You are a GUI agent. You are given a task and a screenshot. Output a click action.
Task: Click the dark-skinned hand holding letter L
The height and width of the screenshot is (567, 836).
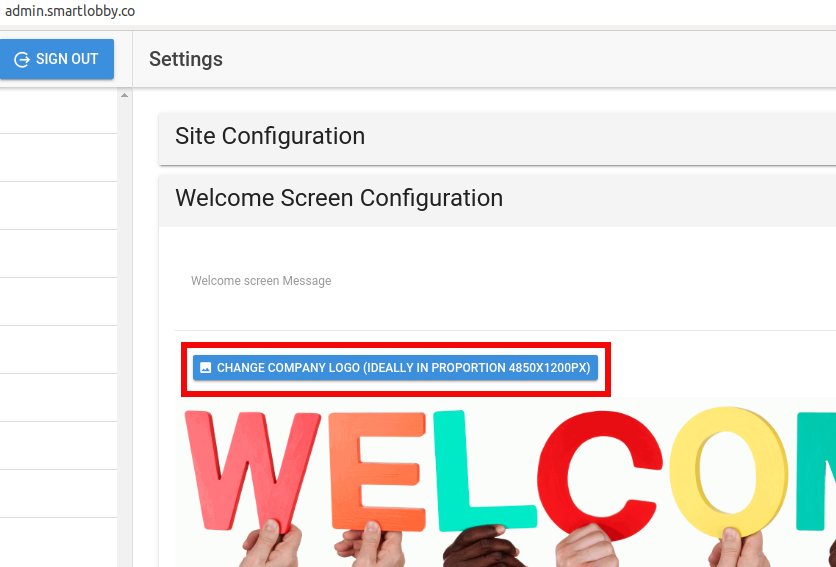point(480,547)
